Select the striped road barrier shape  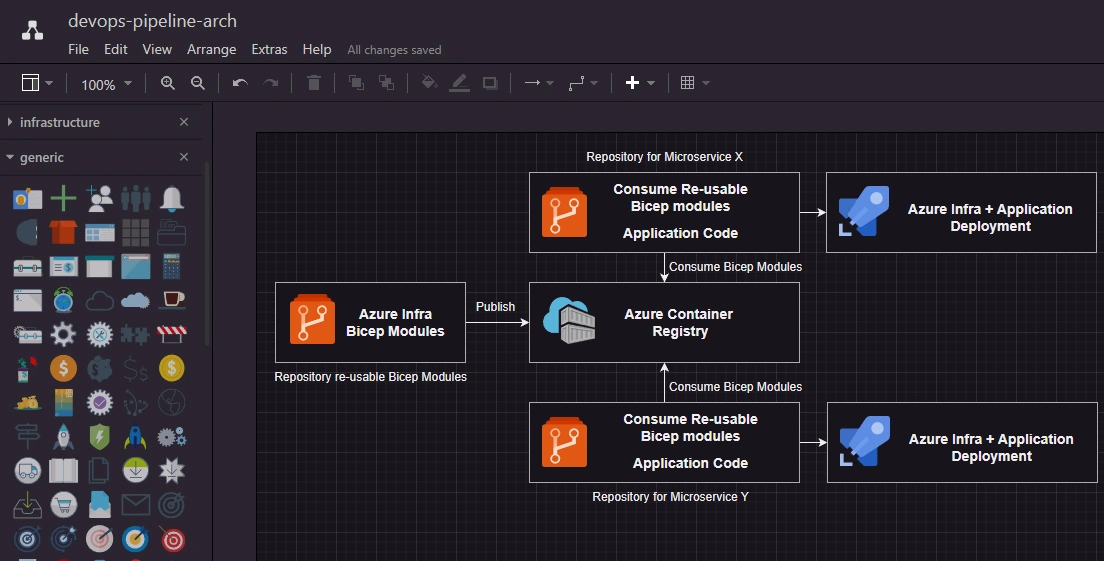pyautogui.click(x=172, y=334)
